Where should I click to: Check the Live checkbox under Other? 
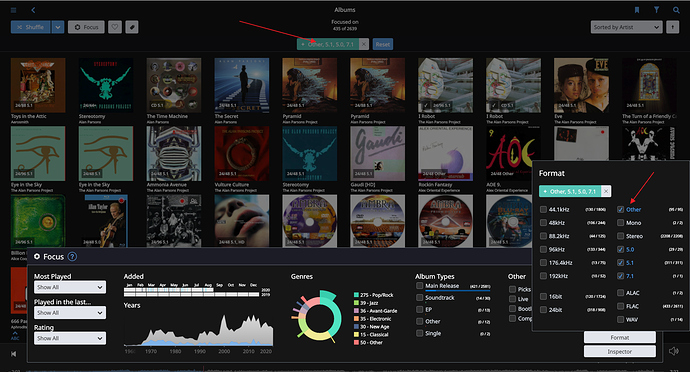[512, 299]
